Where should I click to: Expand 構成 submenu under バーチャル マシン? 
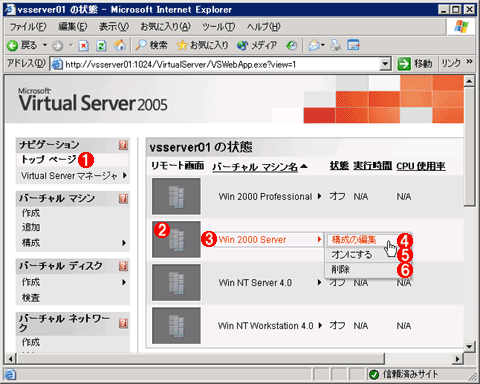coord(124,243)
